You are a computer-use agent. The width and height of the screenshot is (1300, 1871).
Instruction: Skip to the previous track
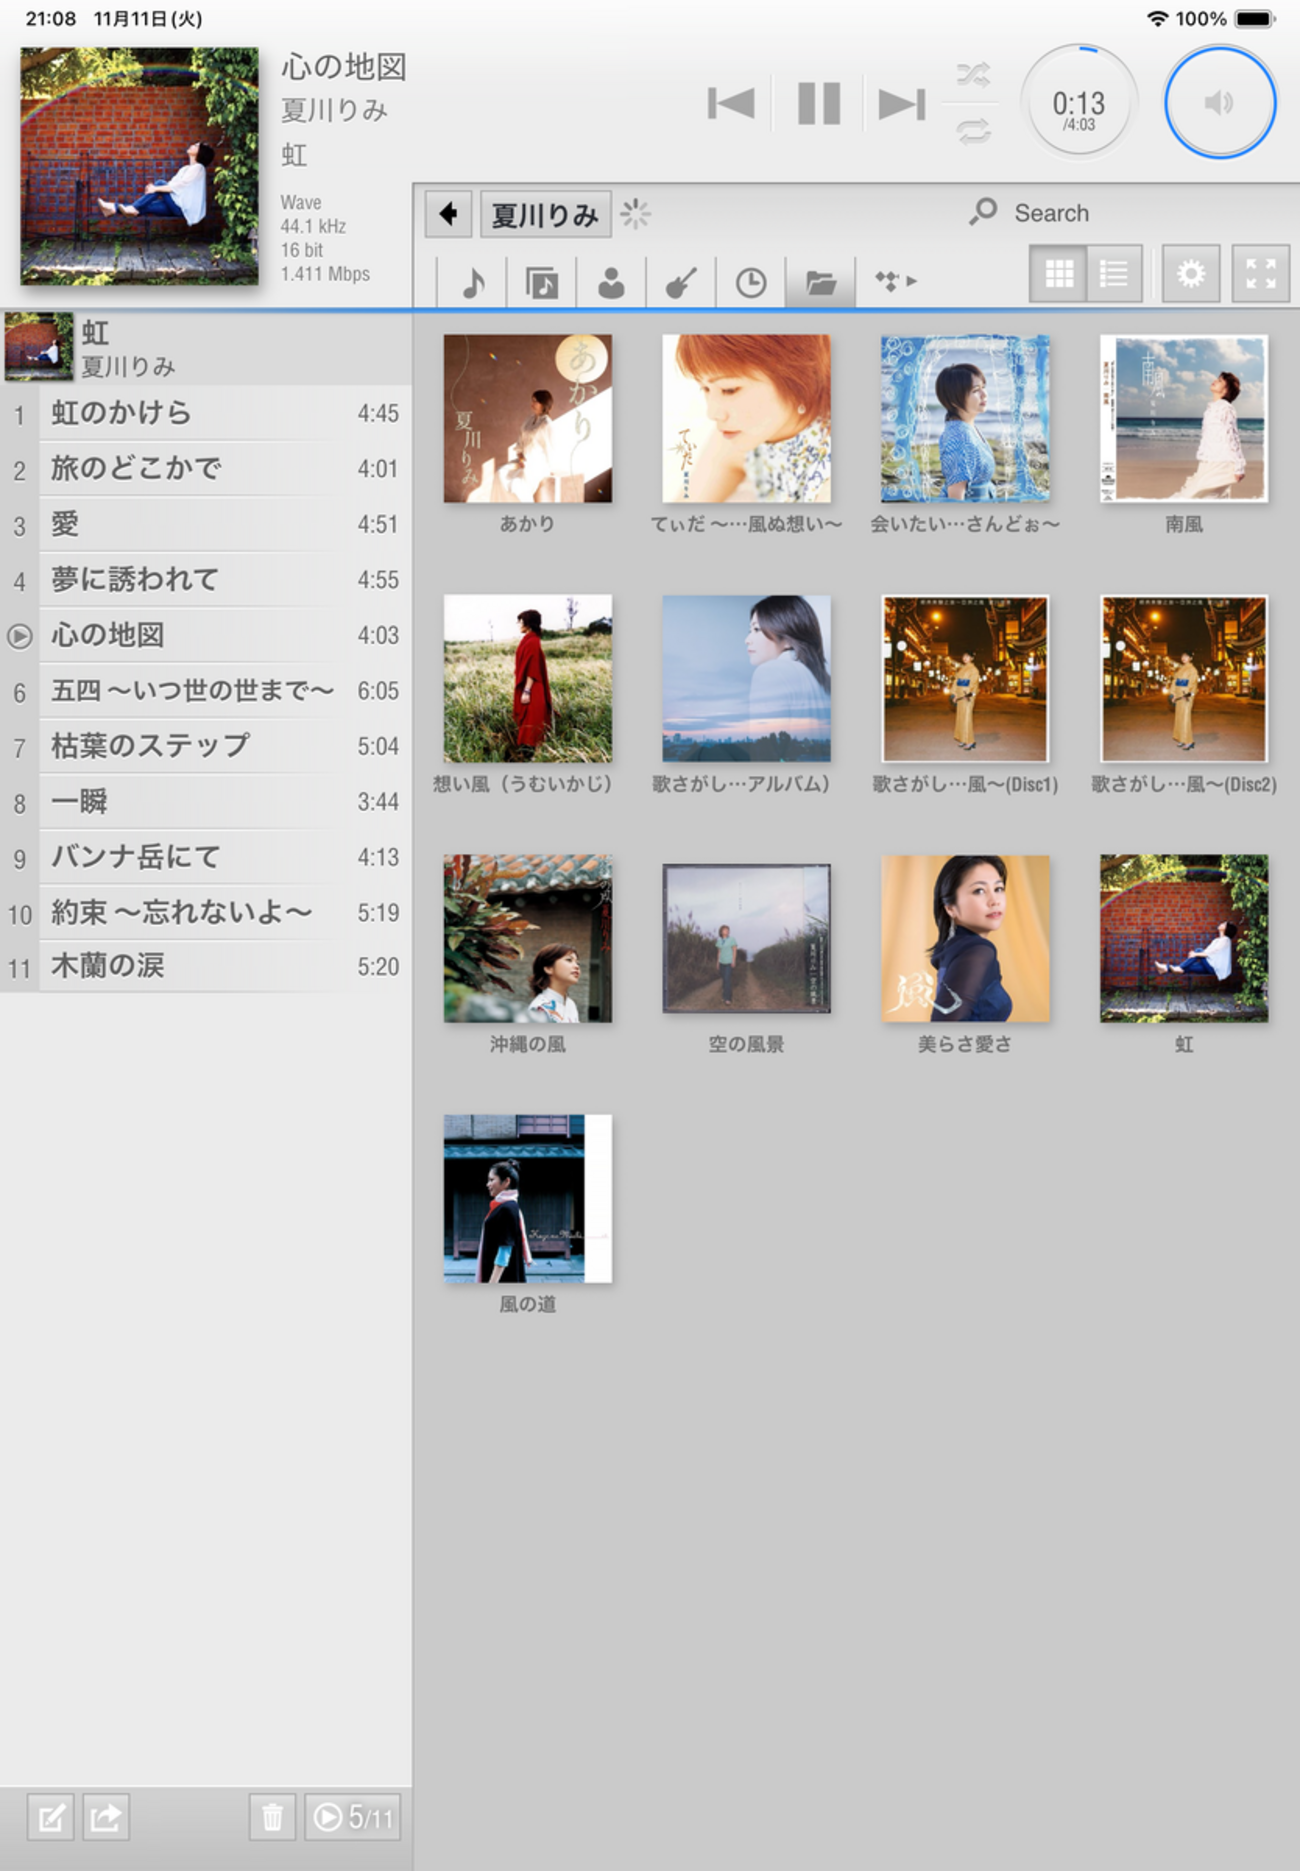click(x=731, y=103)
